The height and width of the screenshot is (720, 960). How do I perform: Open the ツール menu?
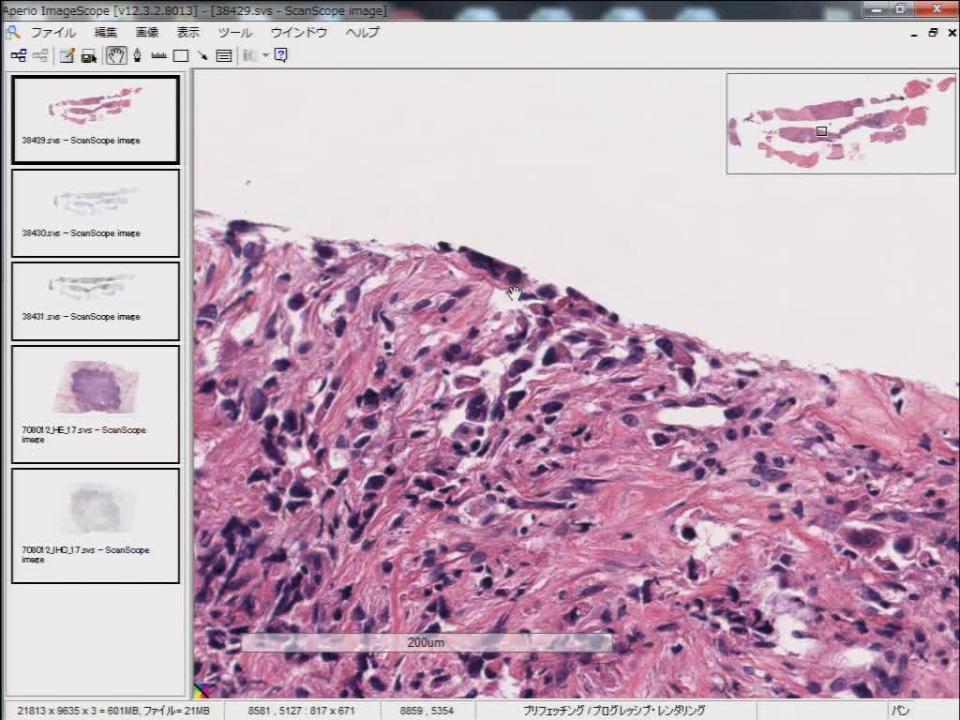(235, 32)
